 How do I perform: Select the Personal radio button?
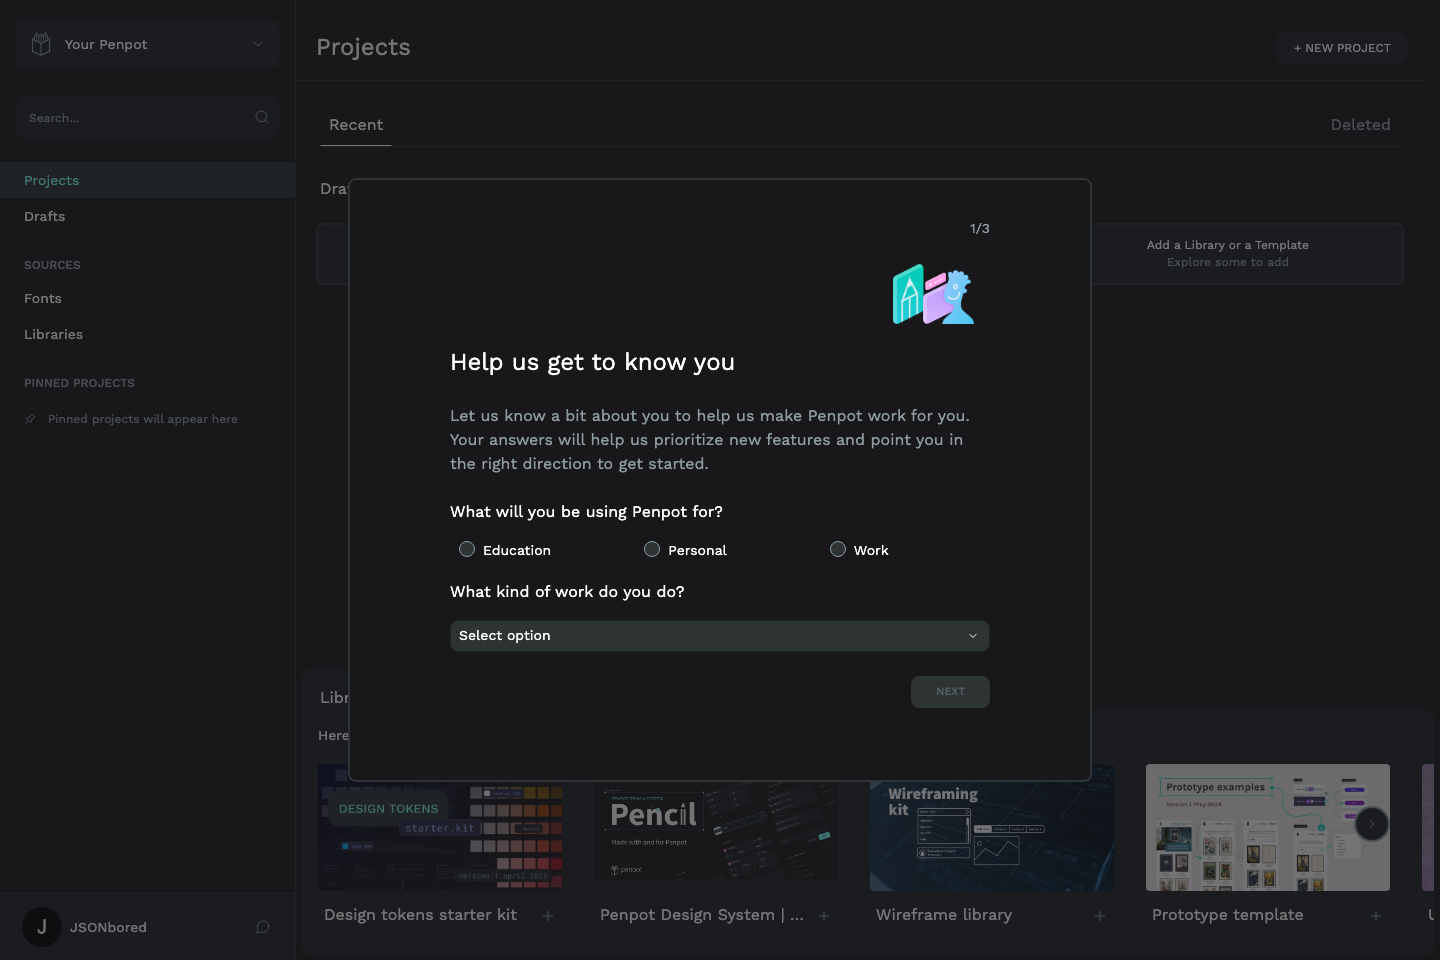point(652,549)
